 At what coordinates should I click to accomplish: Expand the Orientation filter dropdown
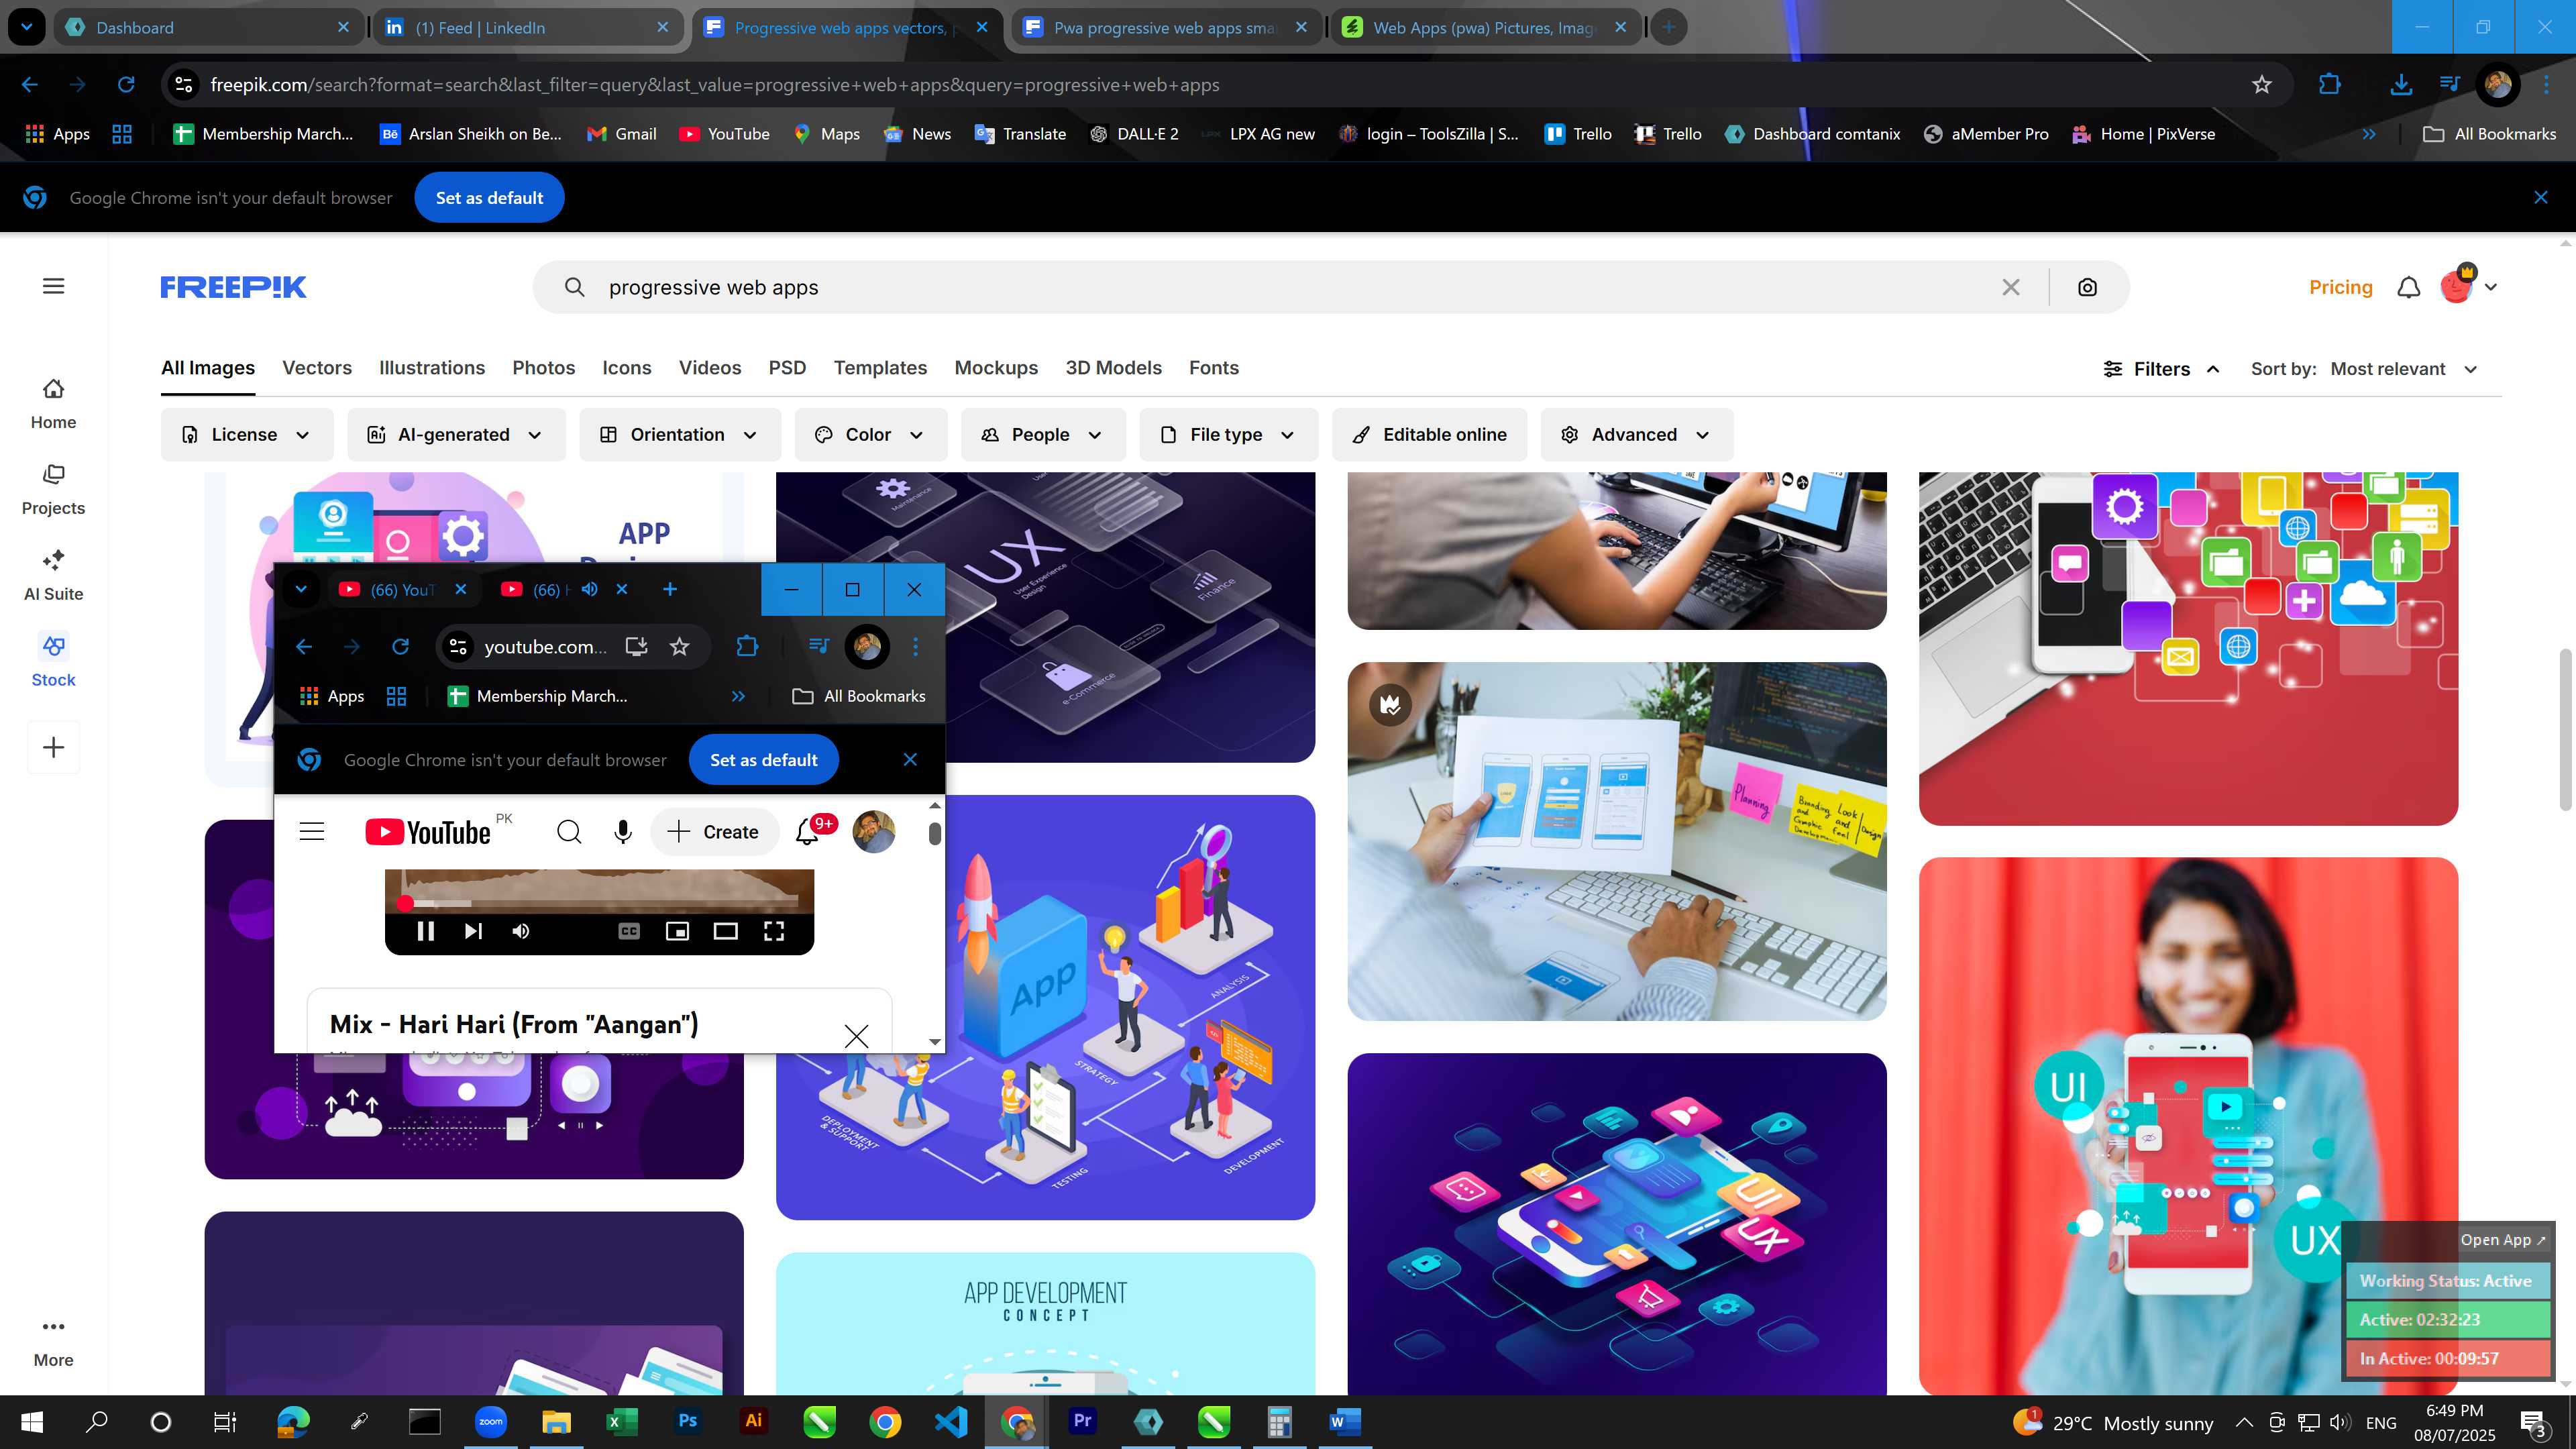(x=680, y=435)
